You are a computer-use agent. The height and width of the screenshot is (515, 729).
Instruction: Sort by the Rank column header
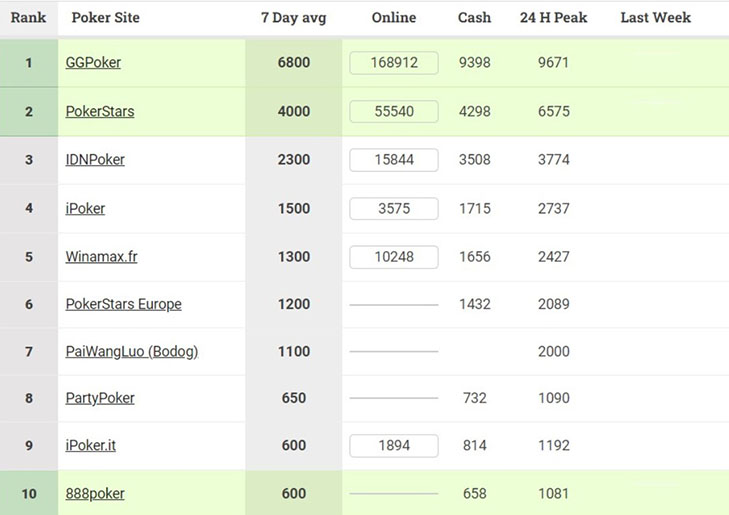[29, 18]
